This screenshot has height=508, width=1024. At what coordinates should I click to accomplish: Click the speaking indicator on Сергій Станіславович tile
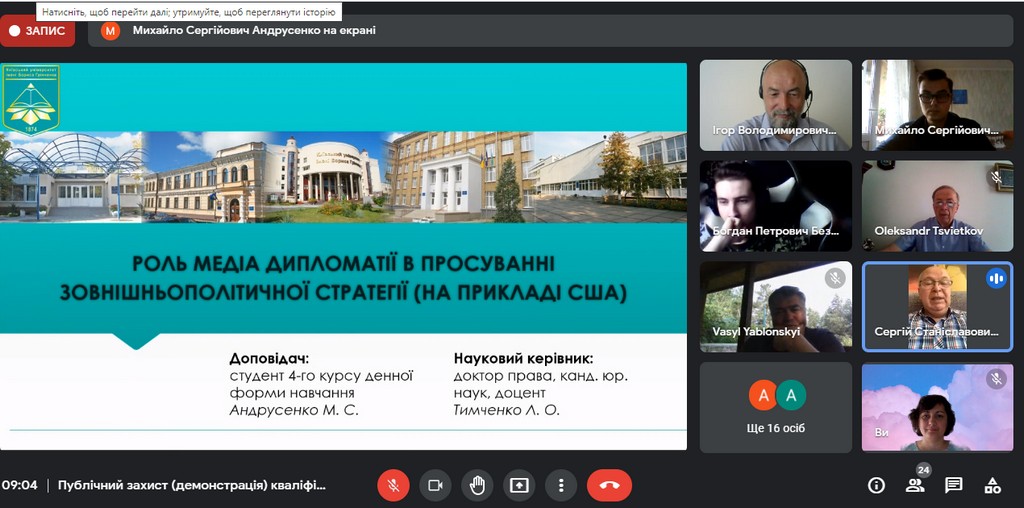tap(996, 279)
